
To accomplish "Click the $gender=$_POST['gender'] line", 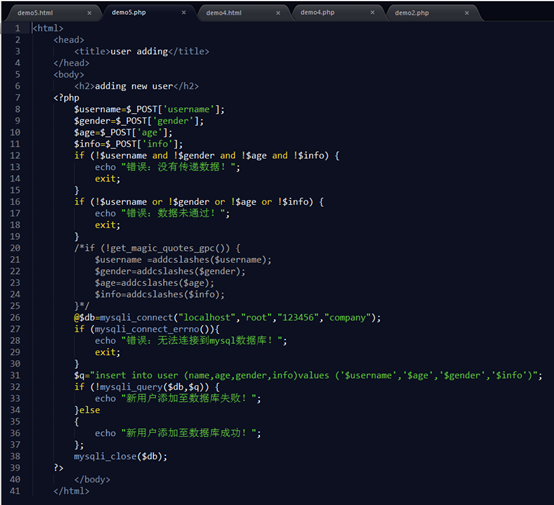I will coord(139,121).
